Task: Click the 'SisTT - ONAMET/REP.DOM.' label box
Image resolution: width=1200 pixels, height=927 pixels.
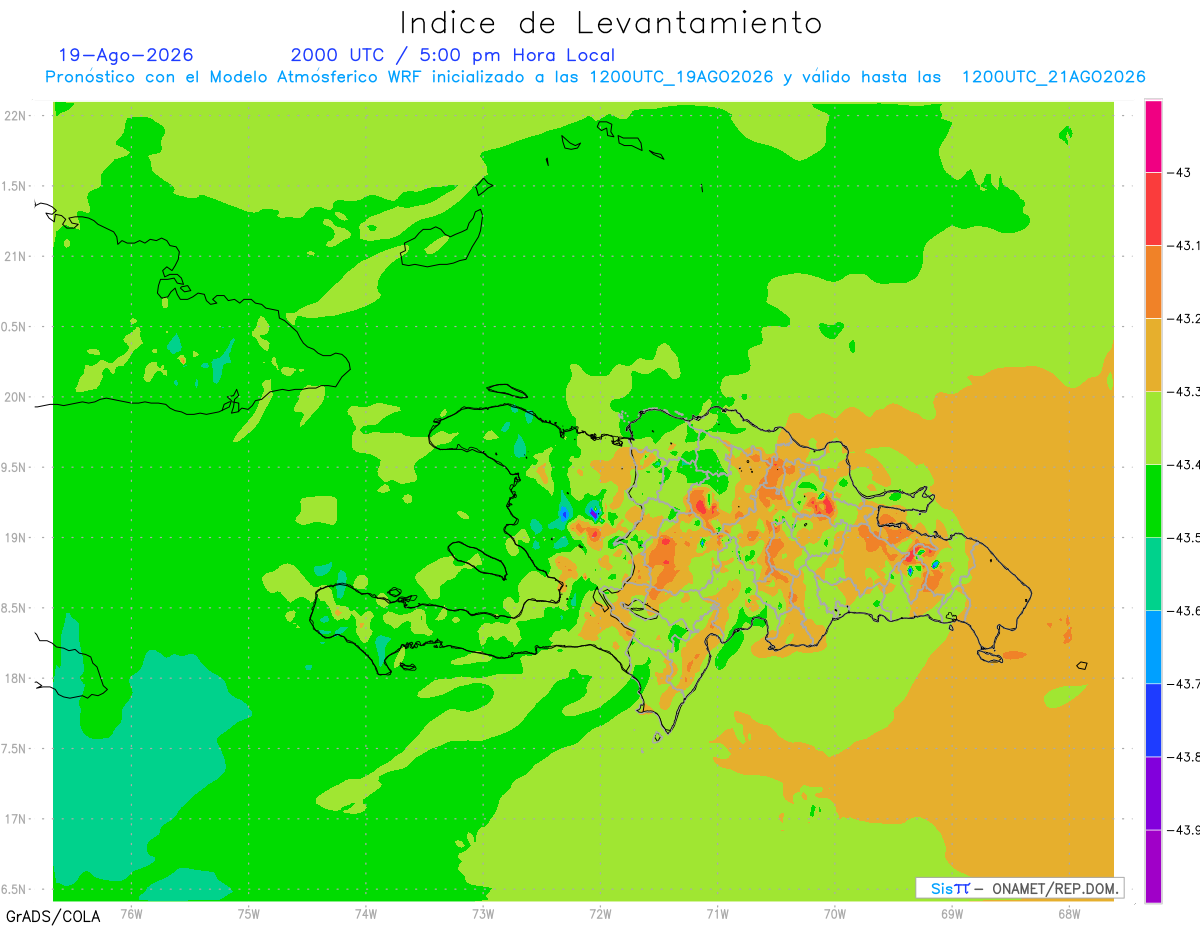Action: [x=1020, y=888]
